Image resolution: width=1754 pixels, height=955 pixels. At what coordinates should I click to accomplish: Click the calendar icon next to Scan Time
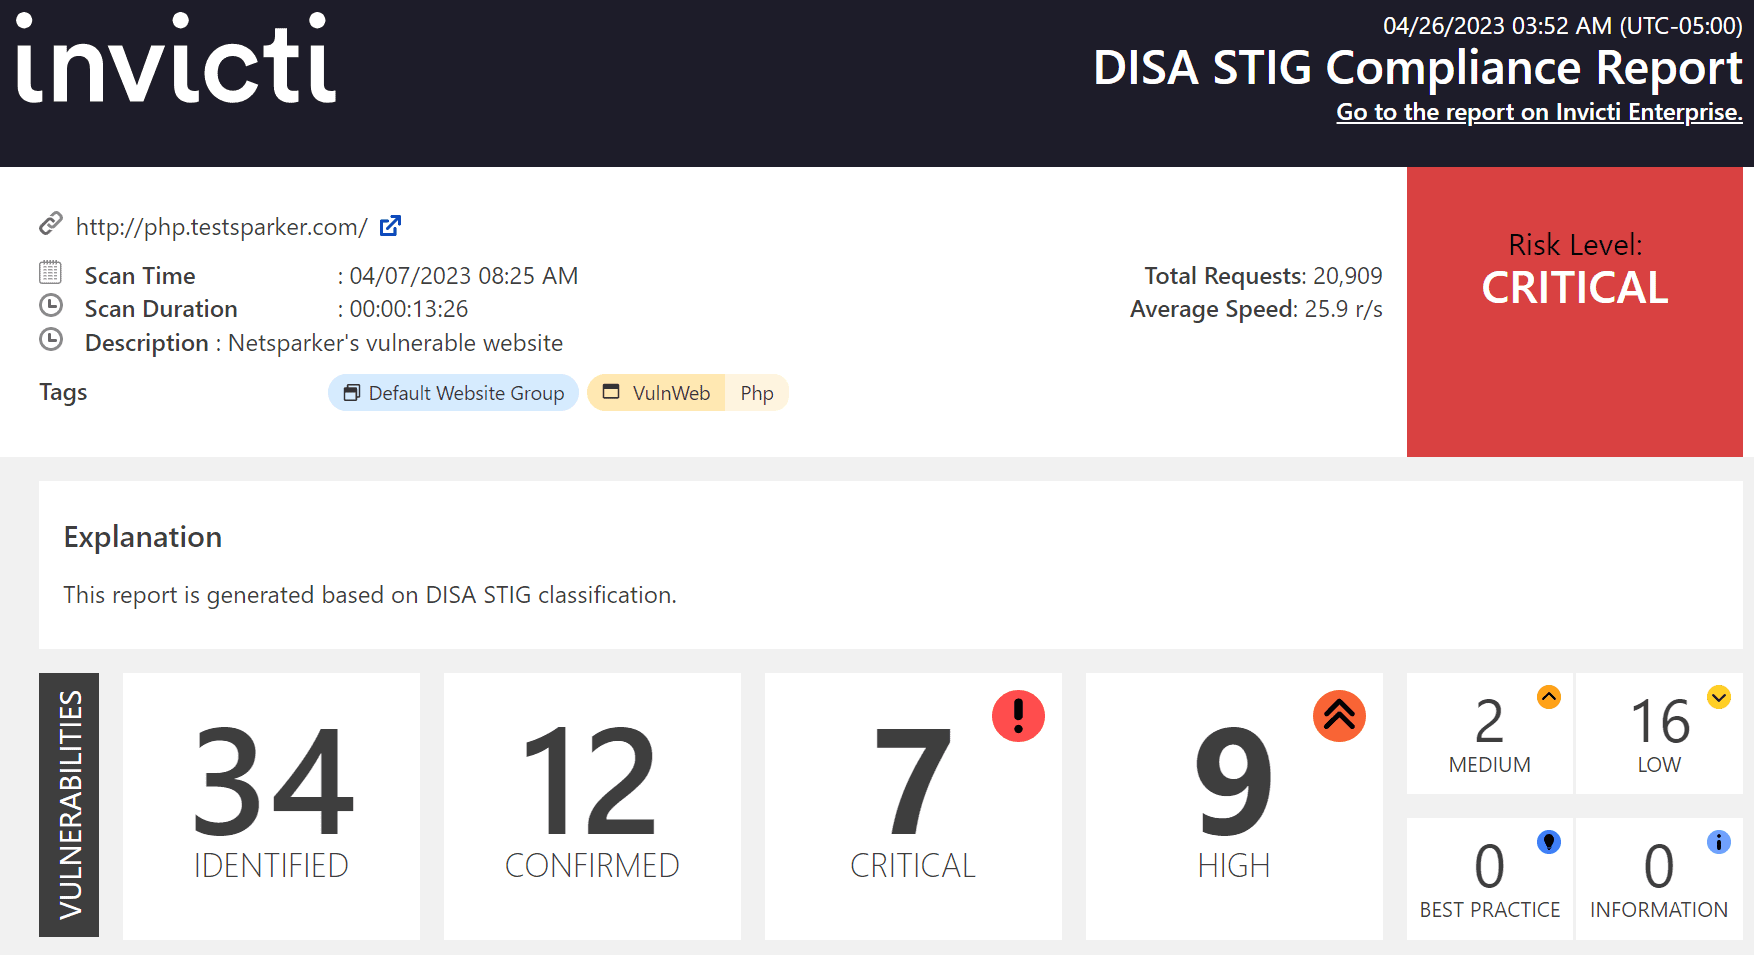click(49, 272)
